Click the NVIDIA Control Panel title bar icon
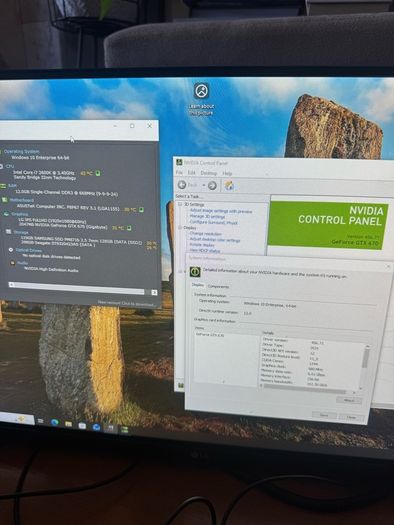Viewport: 394px width, 525px height. point(179,162)
